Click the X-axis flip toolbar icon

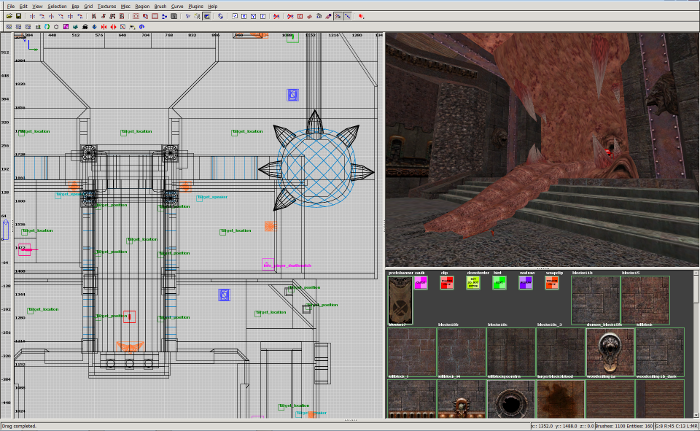pyautogui.click(x=32, y=16)
